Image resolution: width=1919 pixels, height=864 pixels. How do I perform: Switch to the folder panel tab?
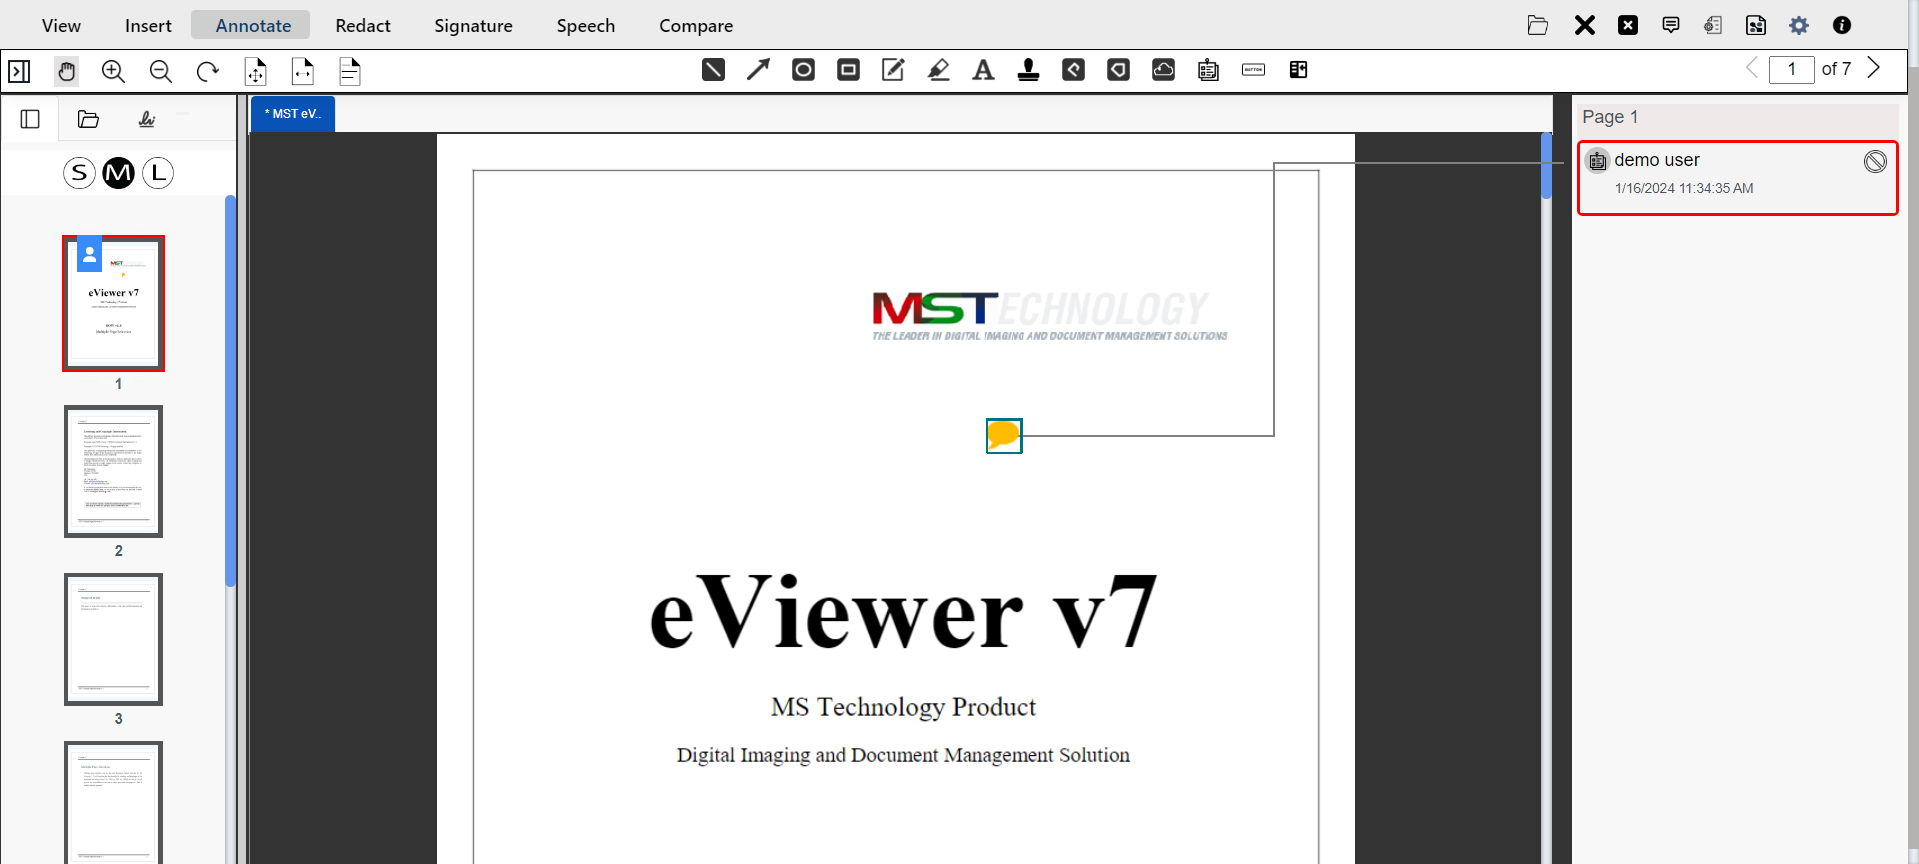click(88, 120)
